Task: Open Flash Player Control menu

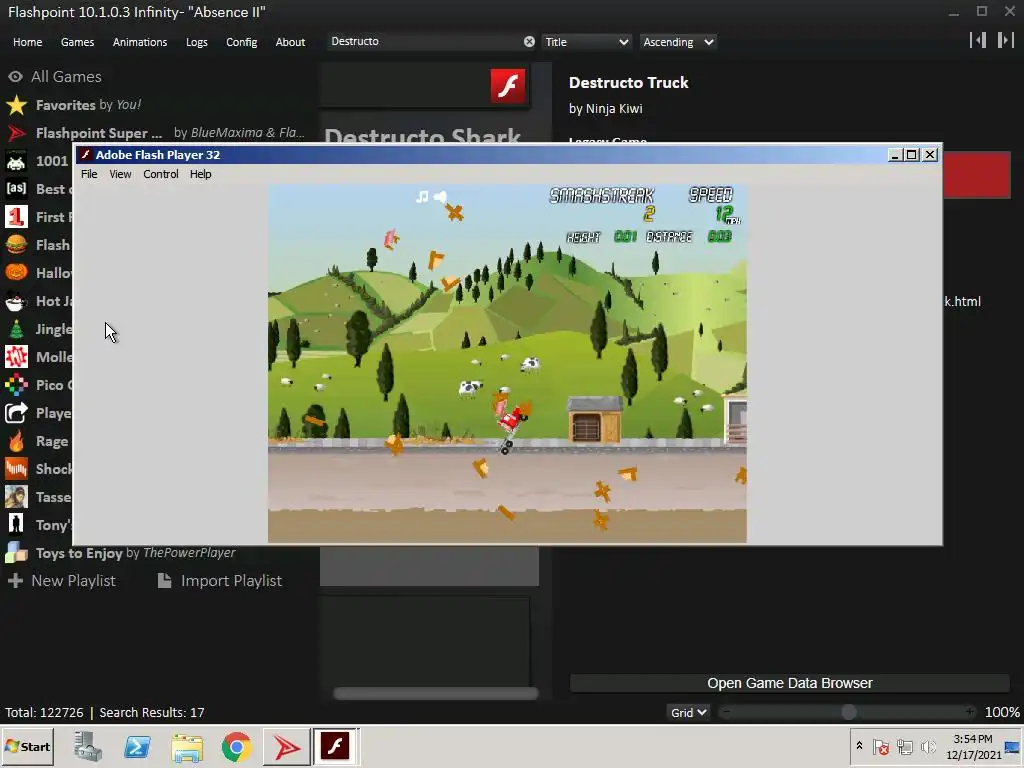Action: tap(161, 174)
